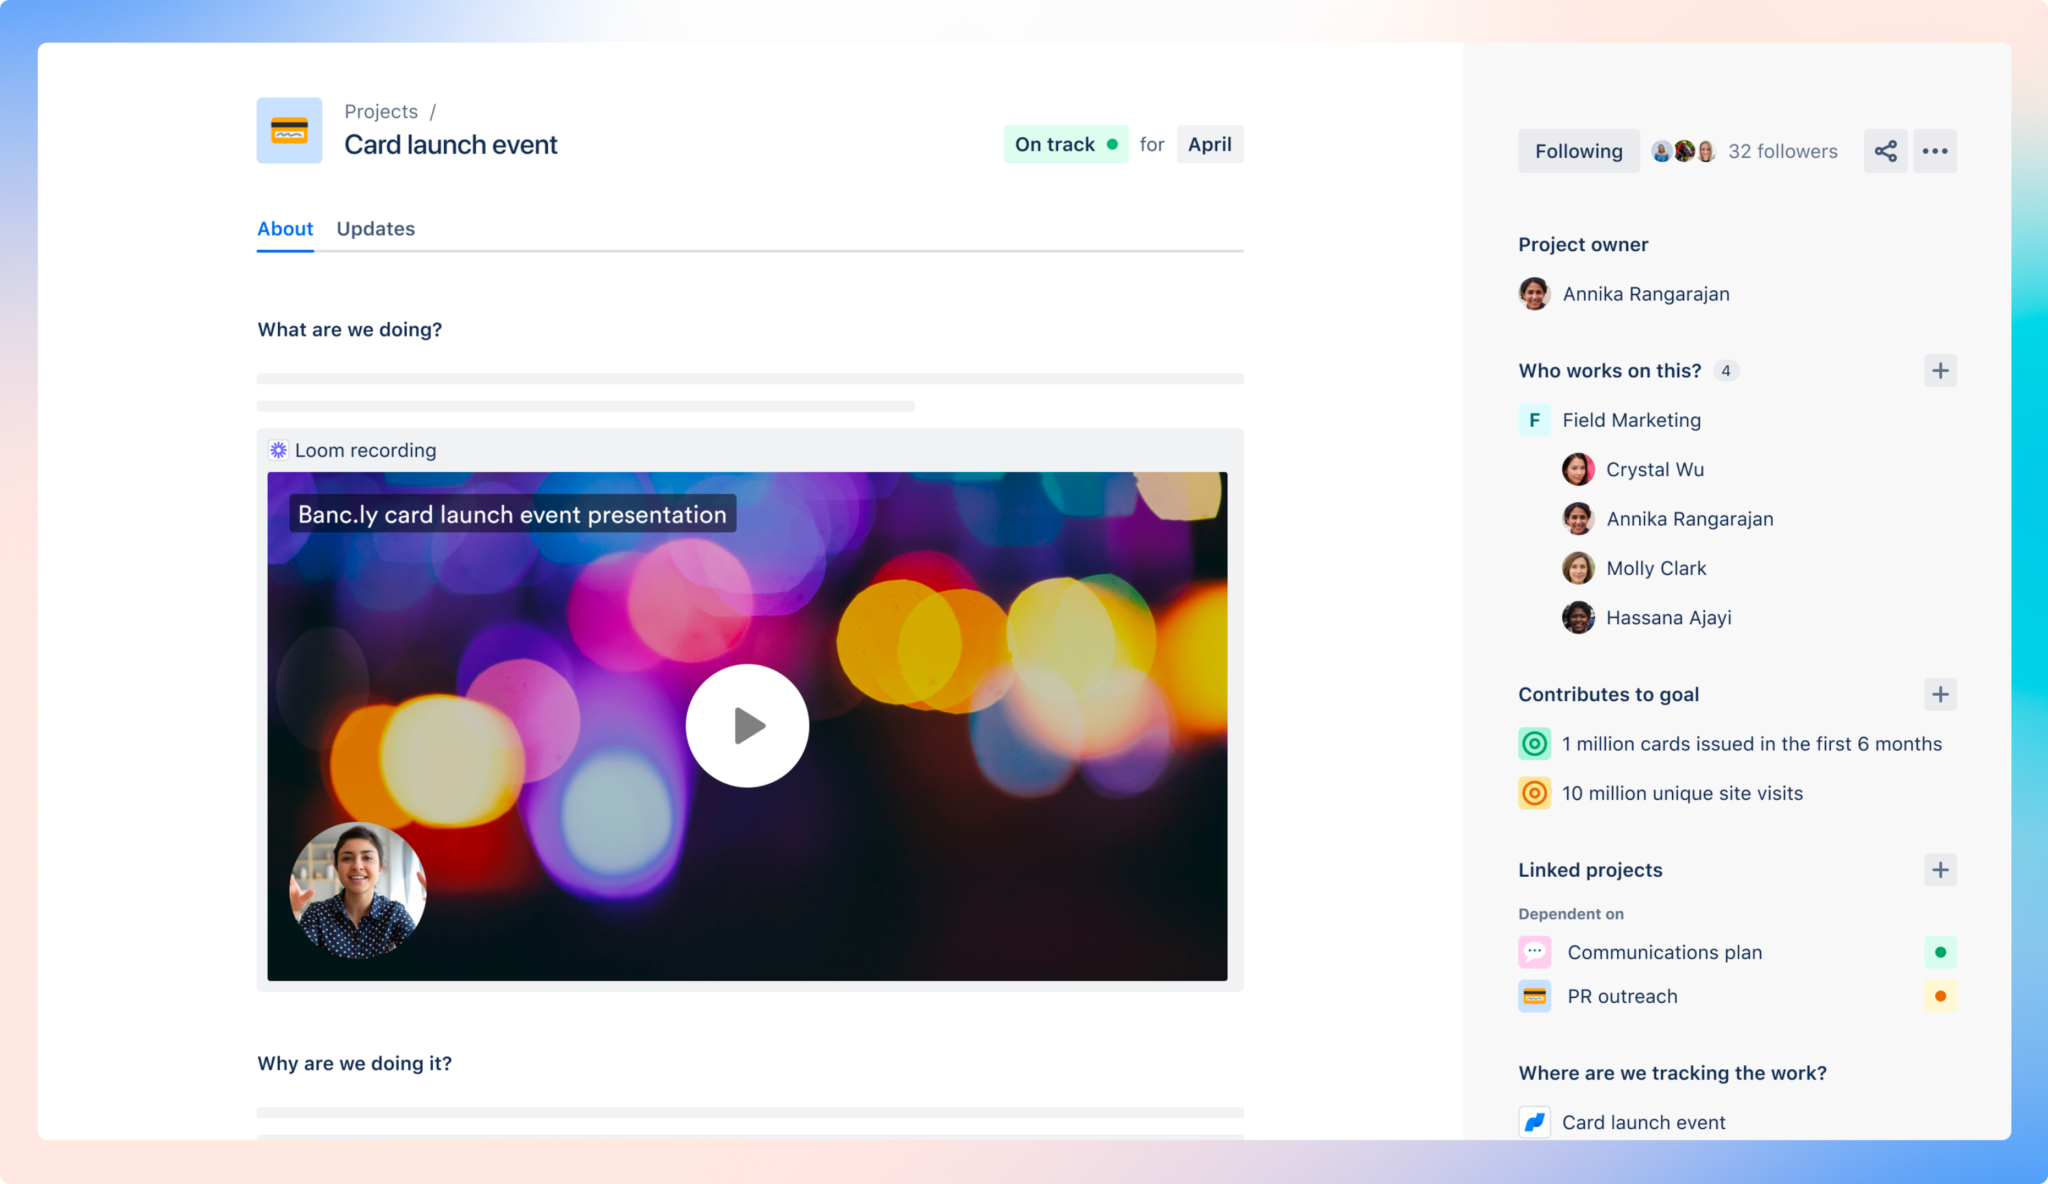The width and height of the screenshot is (2048, 1184).
Task: Click the green status dot beside Communications plan
Action: [x=1941, y=952]
